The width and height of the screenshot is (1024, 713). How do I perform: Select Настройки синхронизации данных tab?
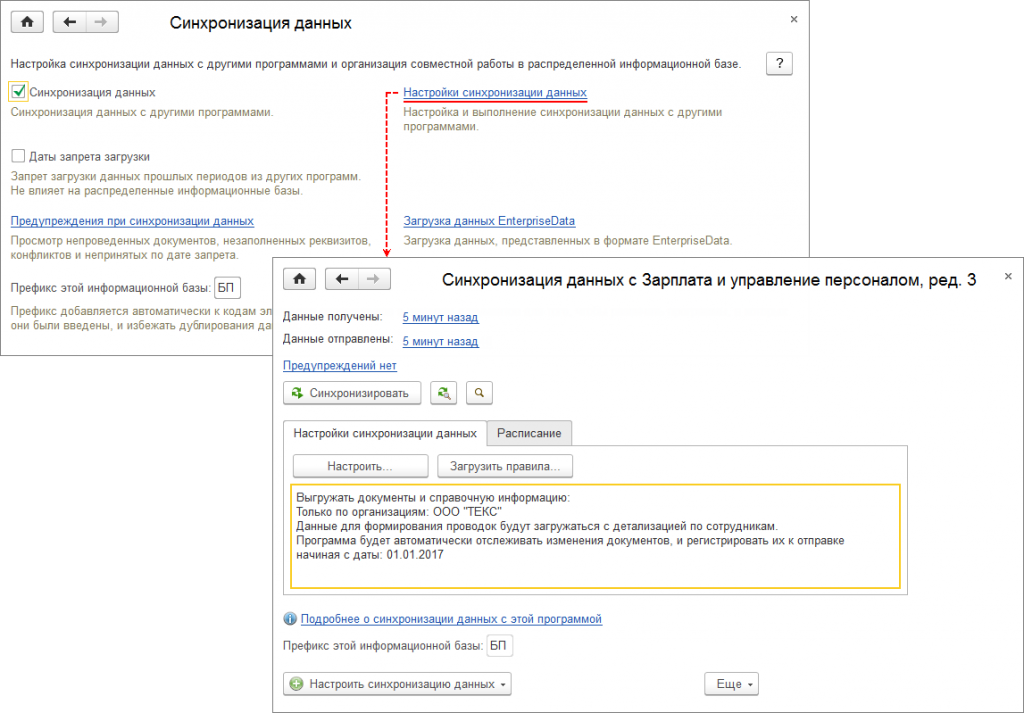385,433
